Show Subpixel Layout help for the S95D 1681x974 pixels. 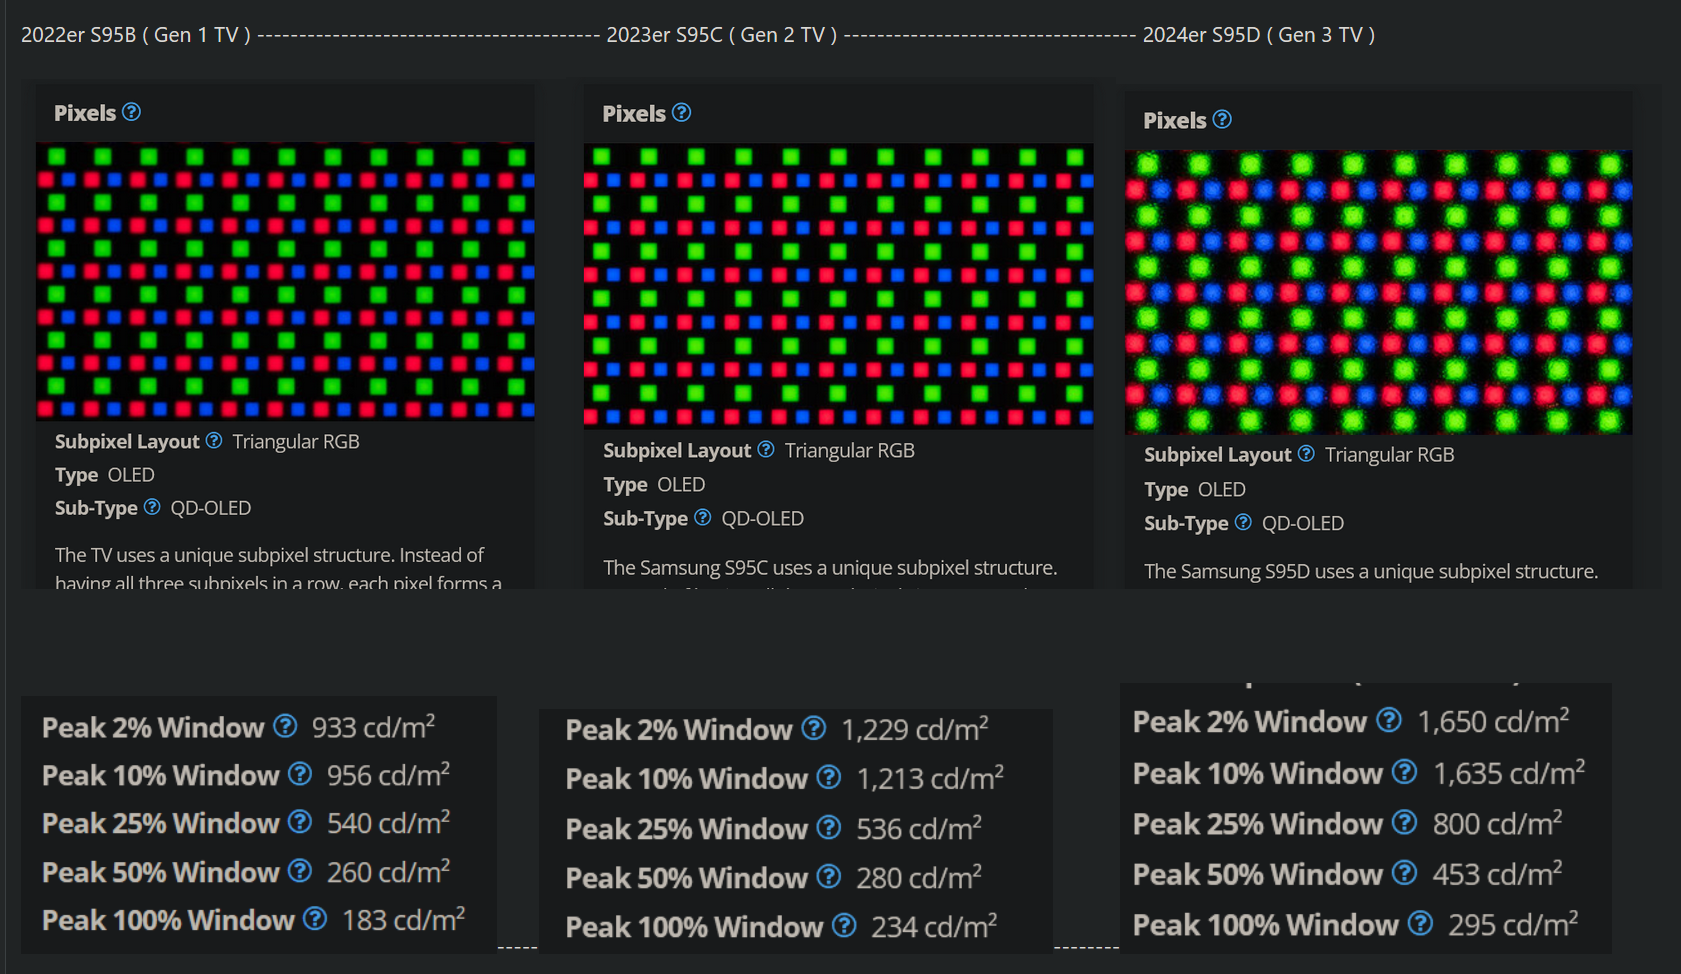pyautogui.click(x=1306, y=454)
